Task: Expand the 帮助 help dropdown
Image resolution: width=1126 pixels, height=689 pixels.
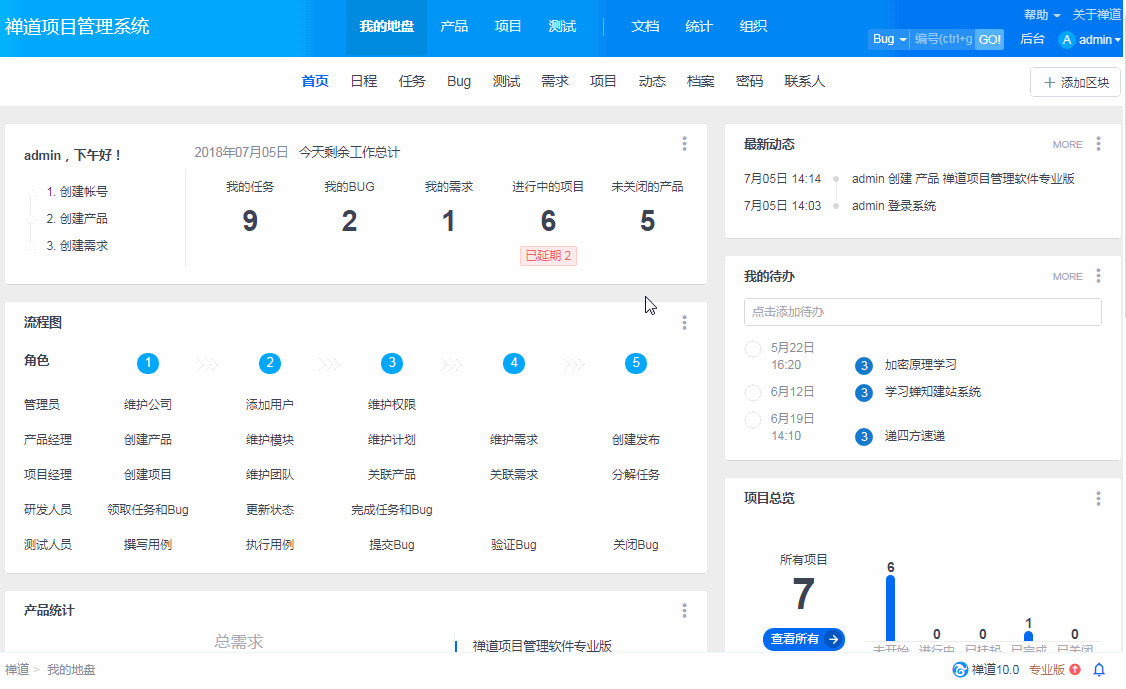Action: (x=1042, y=15)
